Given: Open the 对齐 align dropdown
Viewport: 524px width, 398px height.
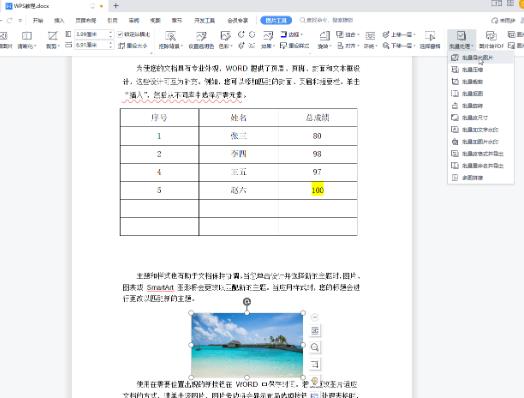Looking at the screenshot, I should pyautogui.click(x=348, y=45).
